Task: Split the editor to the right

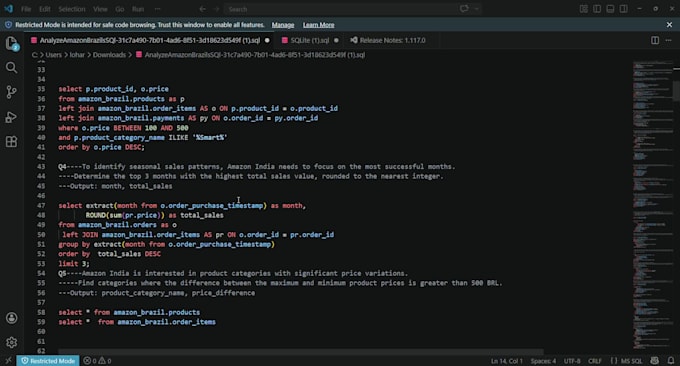Action: click(655, 40)
